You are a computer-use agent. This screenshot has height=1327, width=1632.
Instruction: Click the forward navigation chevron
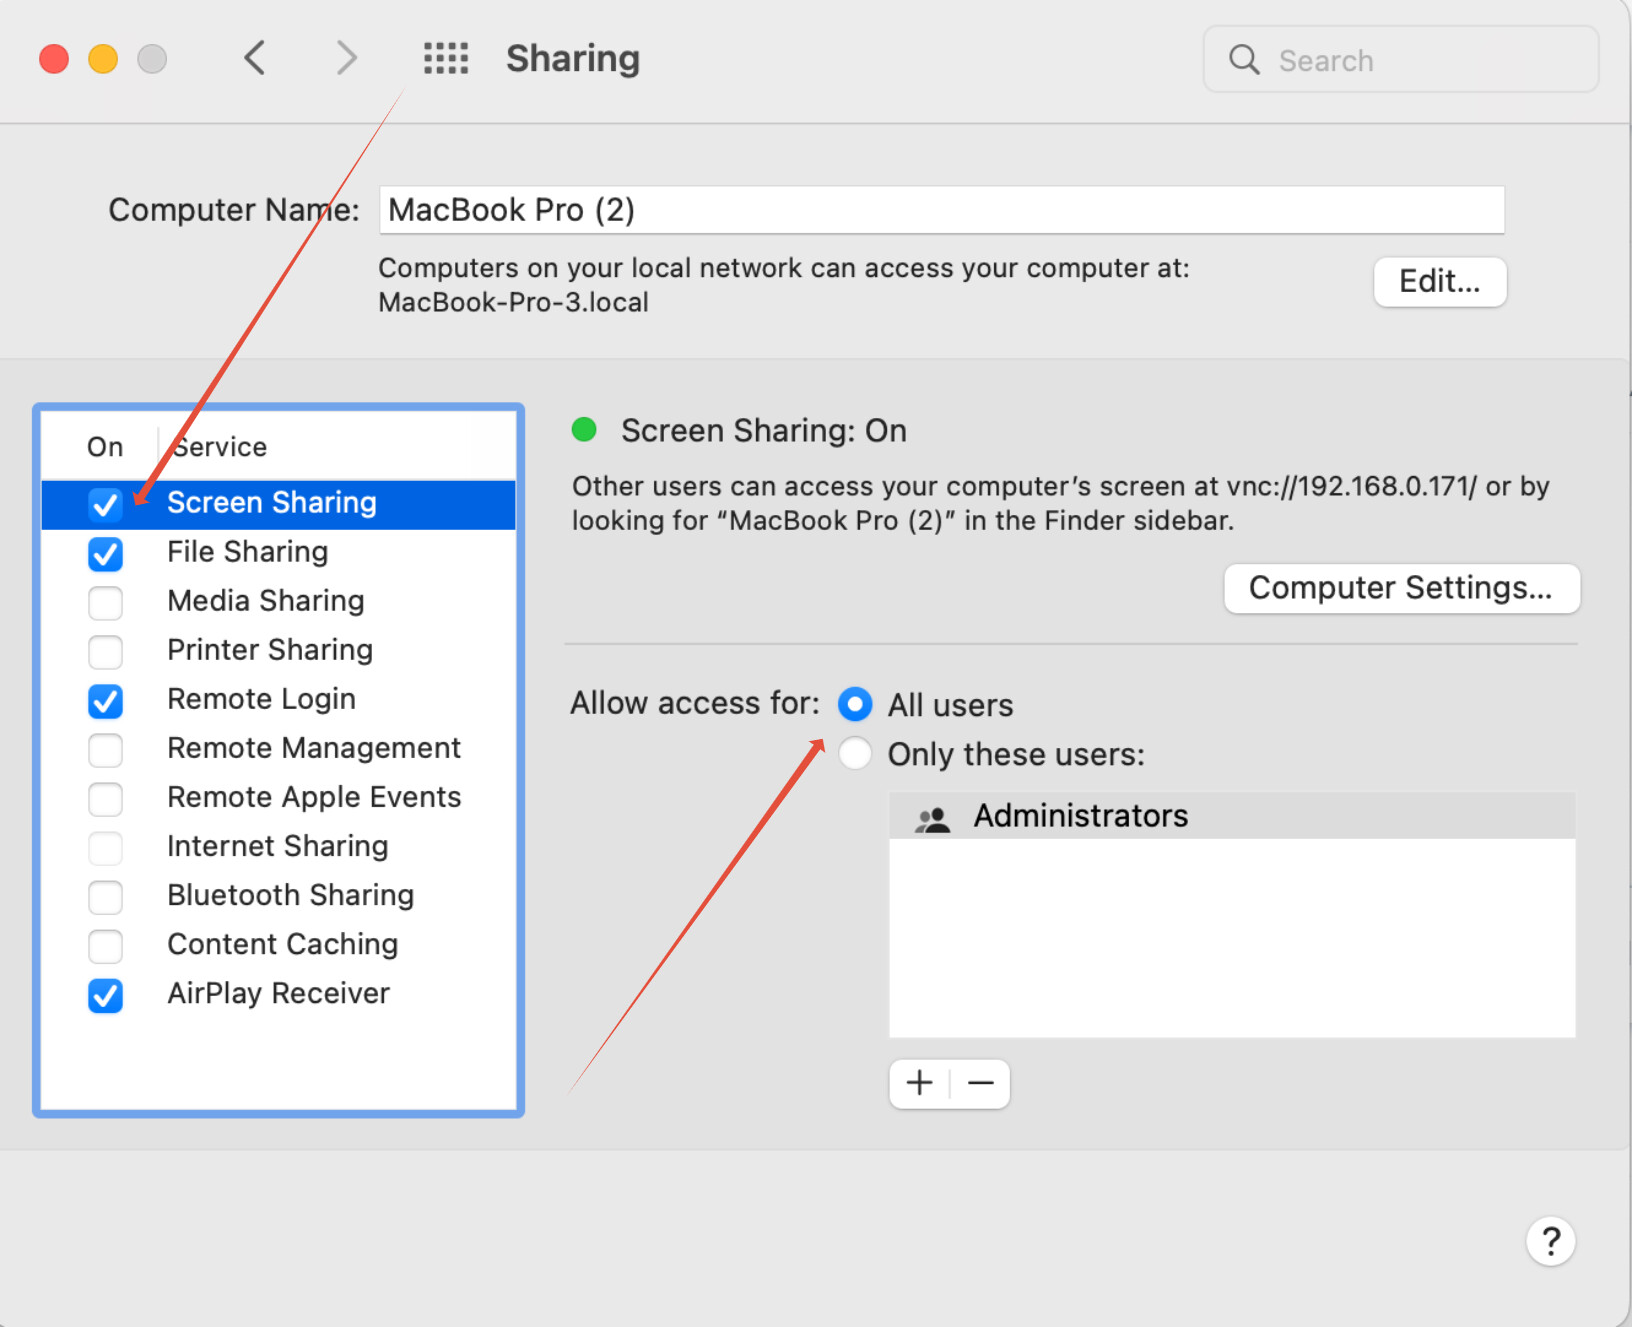pyautogui.click(x=346, y=58)
